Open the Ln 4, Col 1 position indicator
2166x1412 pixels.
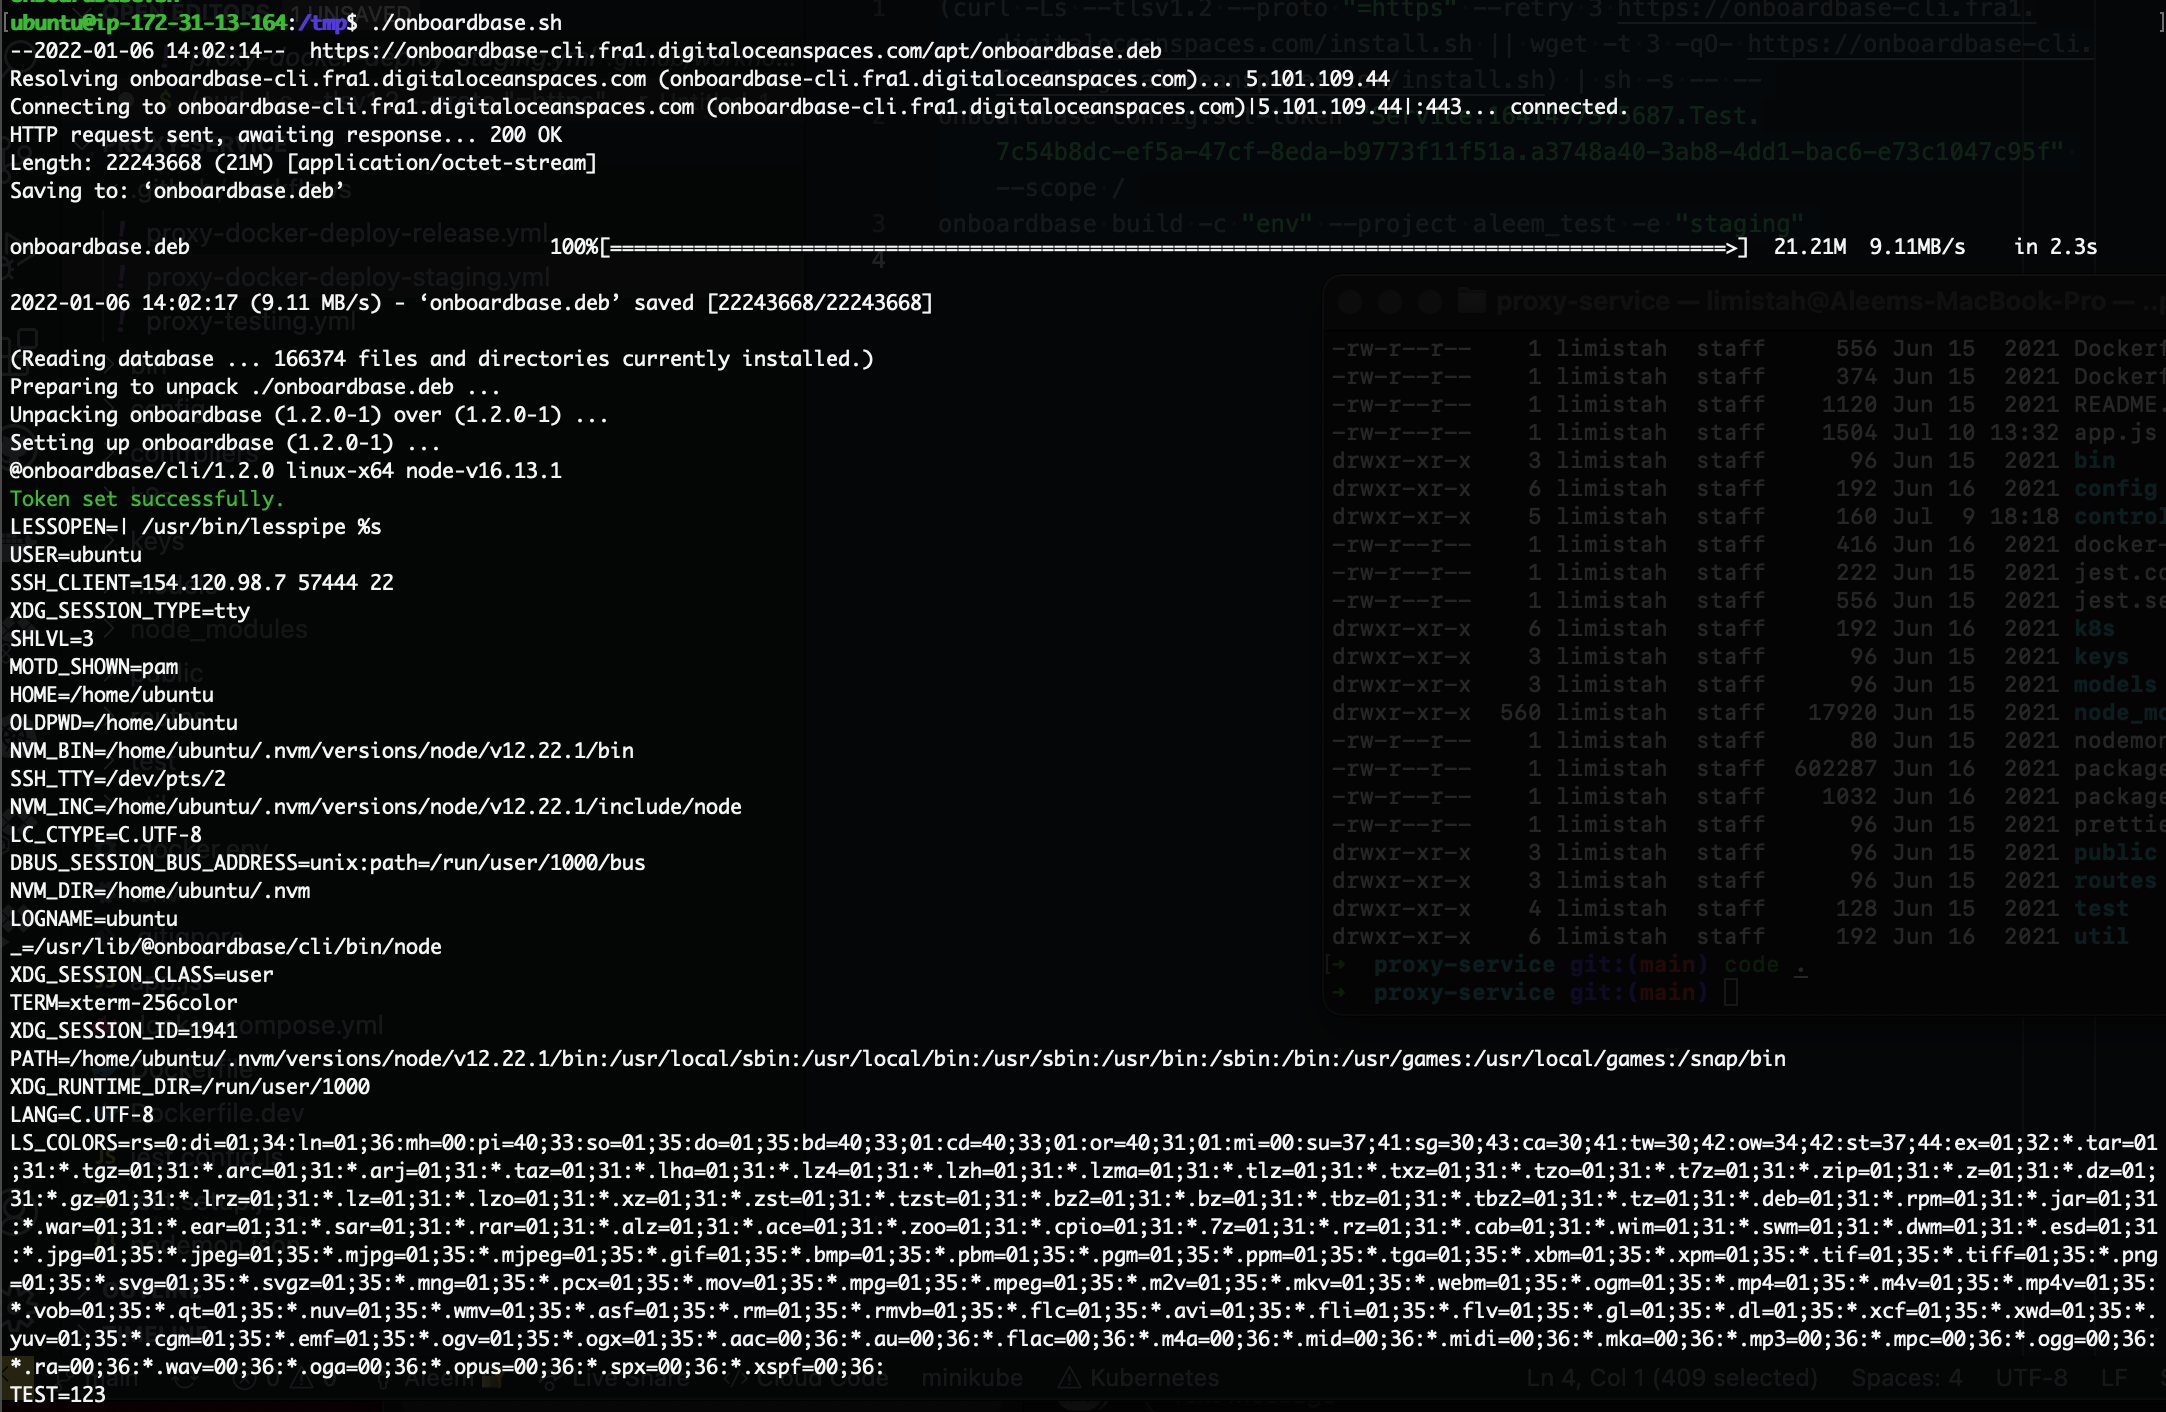point(1670,1378)
